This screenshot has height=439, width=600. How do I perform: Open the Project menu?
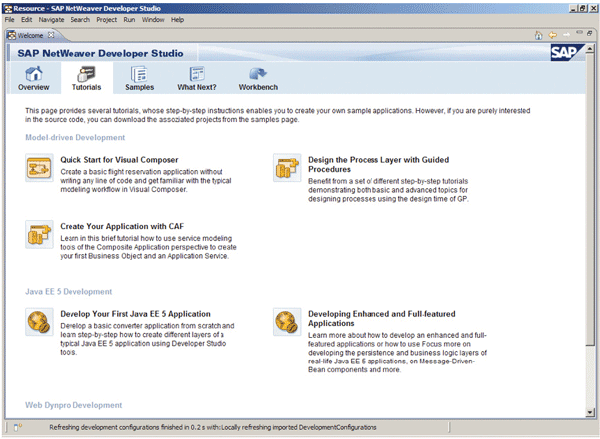click(x=106, y=19)
